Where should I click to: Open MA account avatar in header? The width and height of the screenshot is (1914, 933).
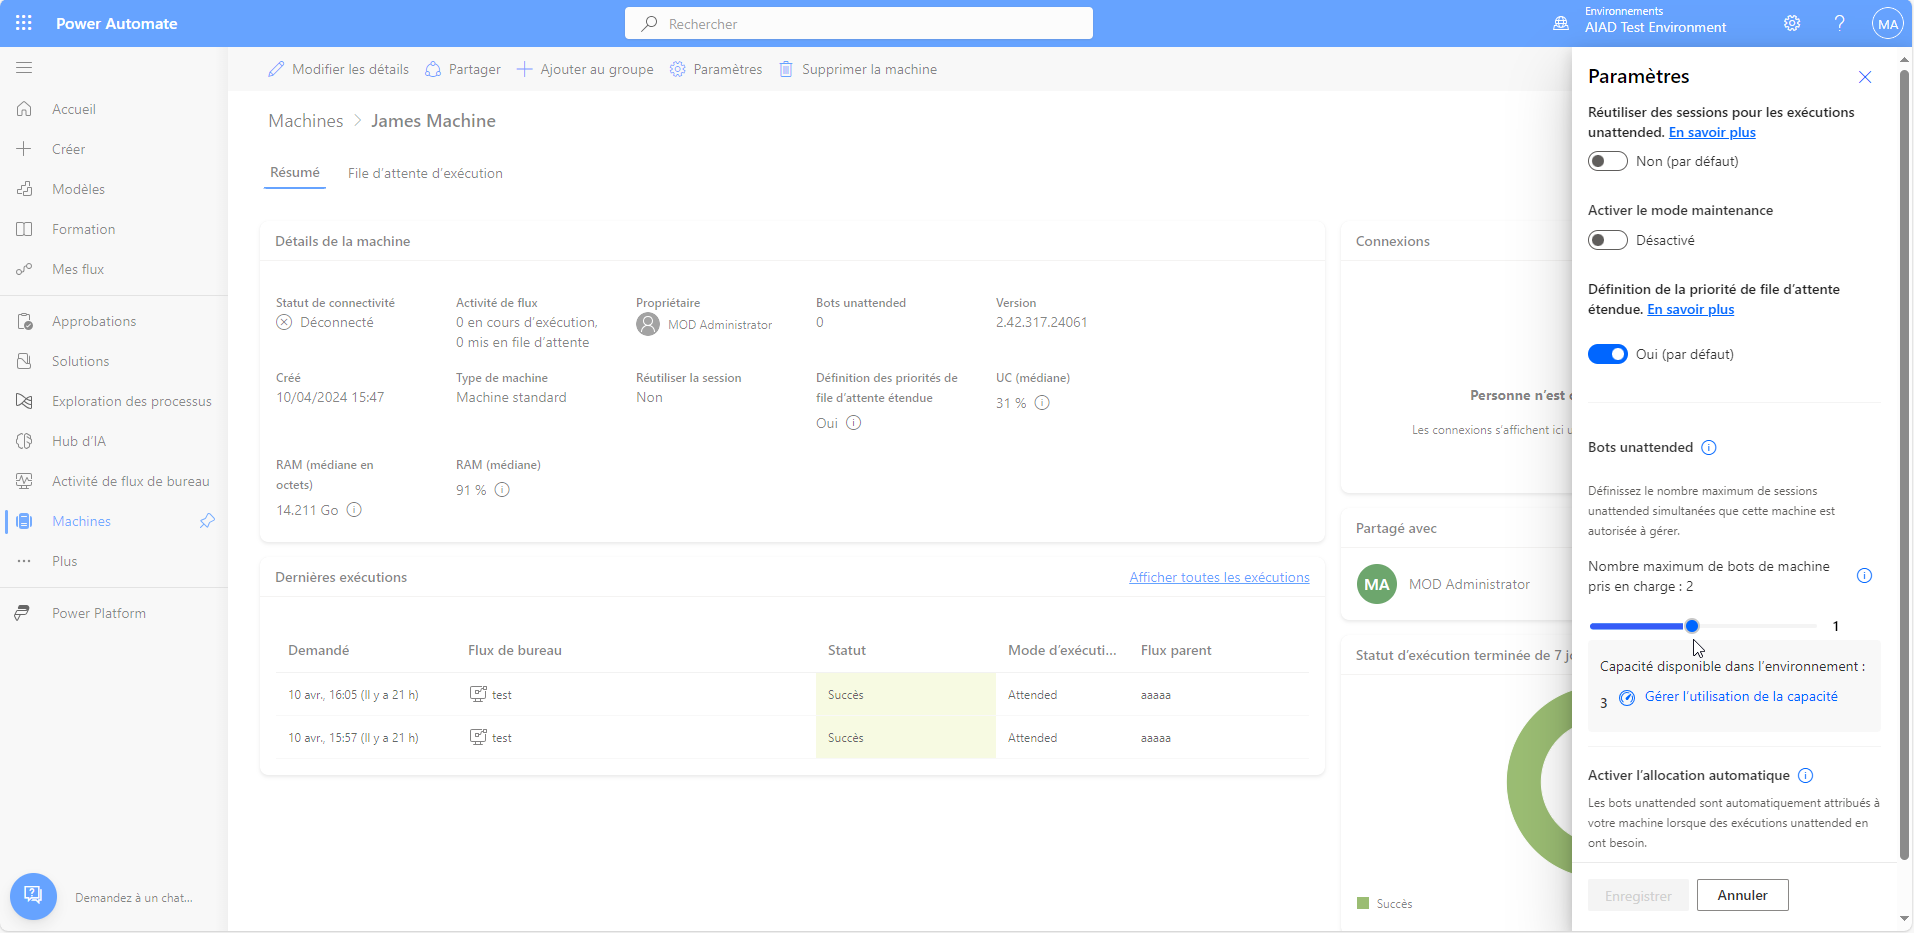tap(1887, 24)
